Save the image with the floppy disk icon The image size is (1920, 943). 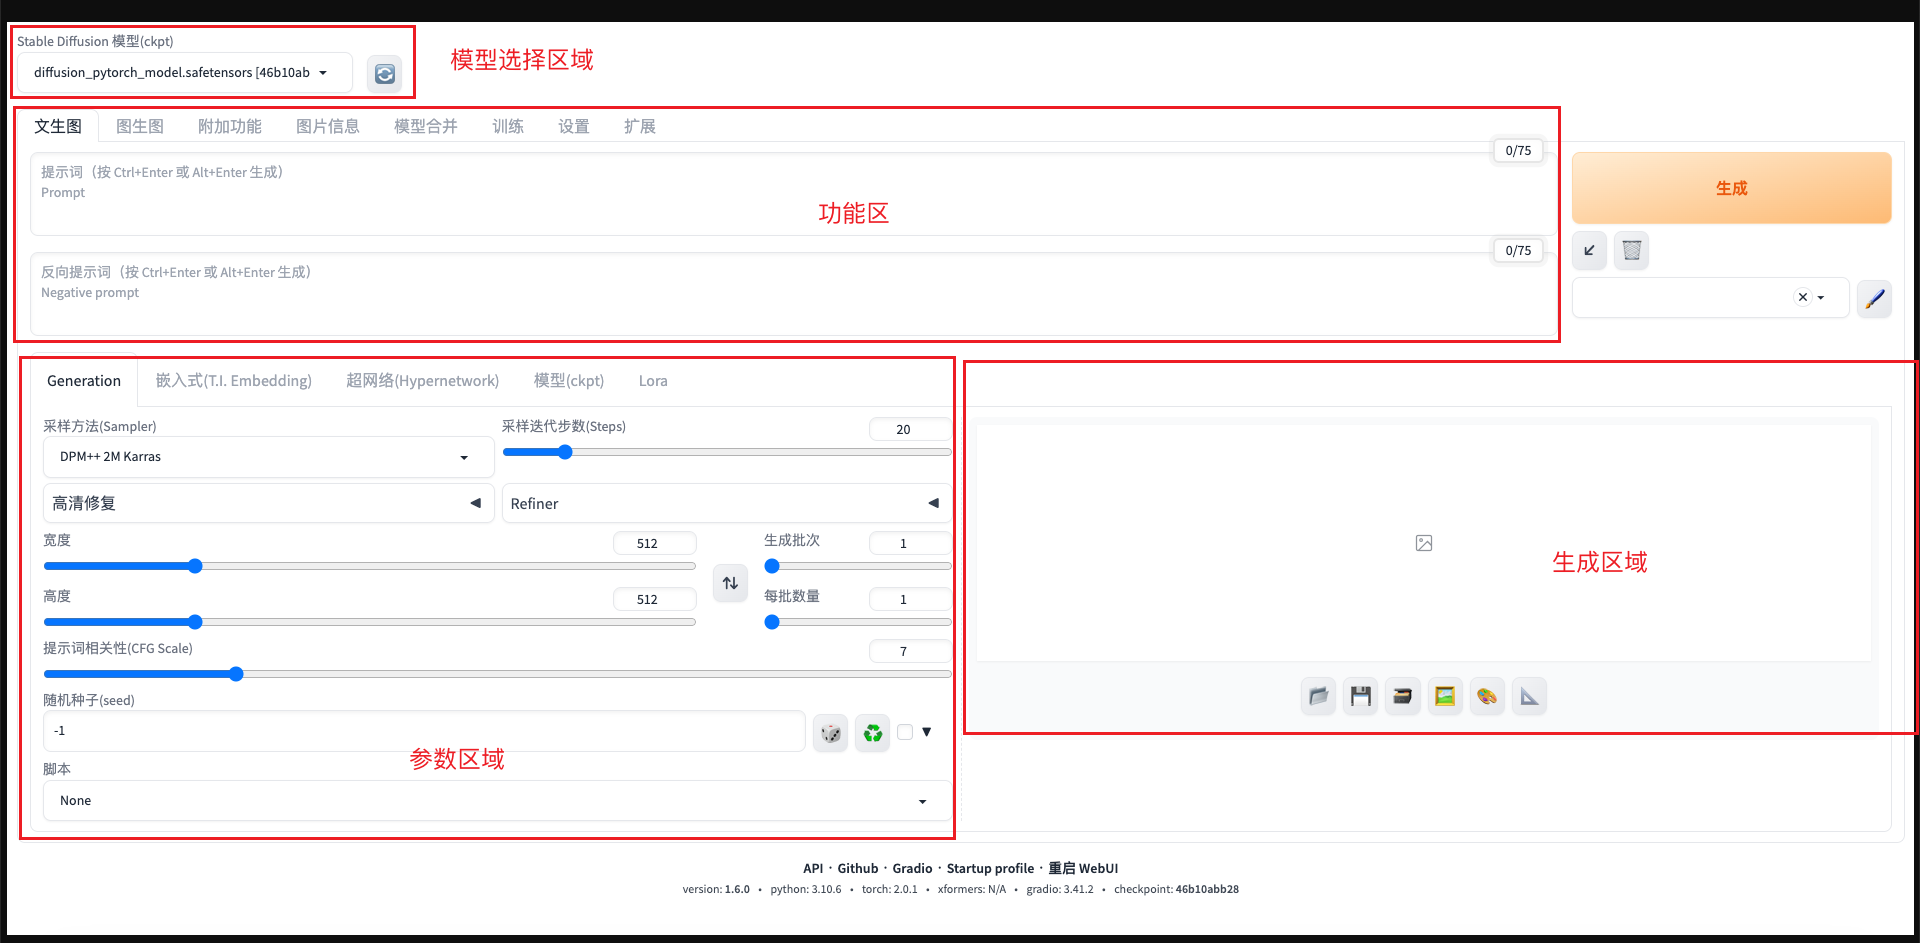(x=1360, y=696)
